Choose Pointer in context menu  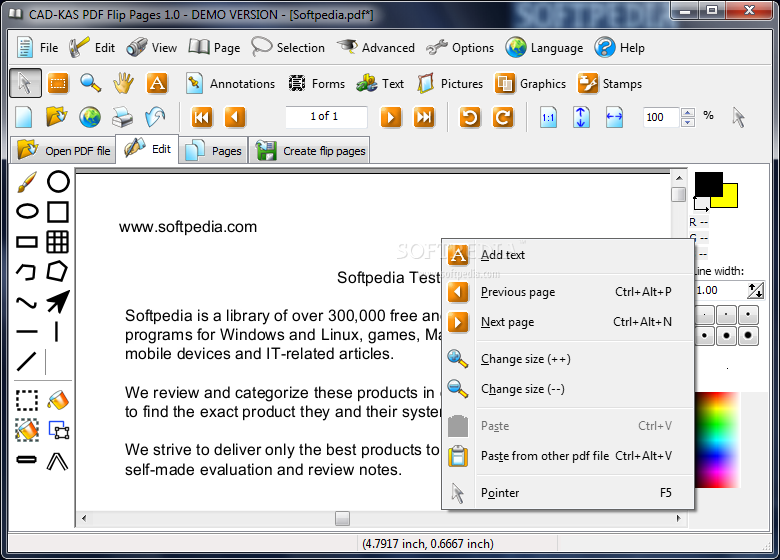pos(568,493)
